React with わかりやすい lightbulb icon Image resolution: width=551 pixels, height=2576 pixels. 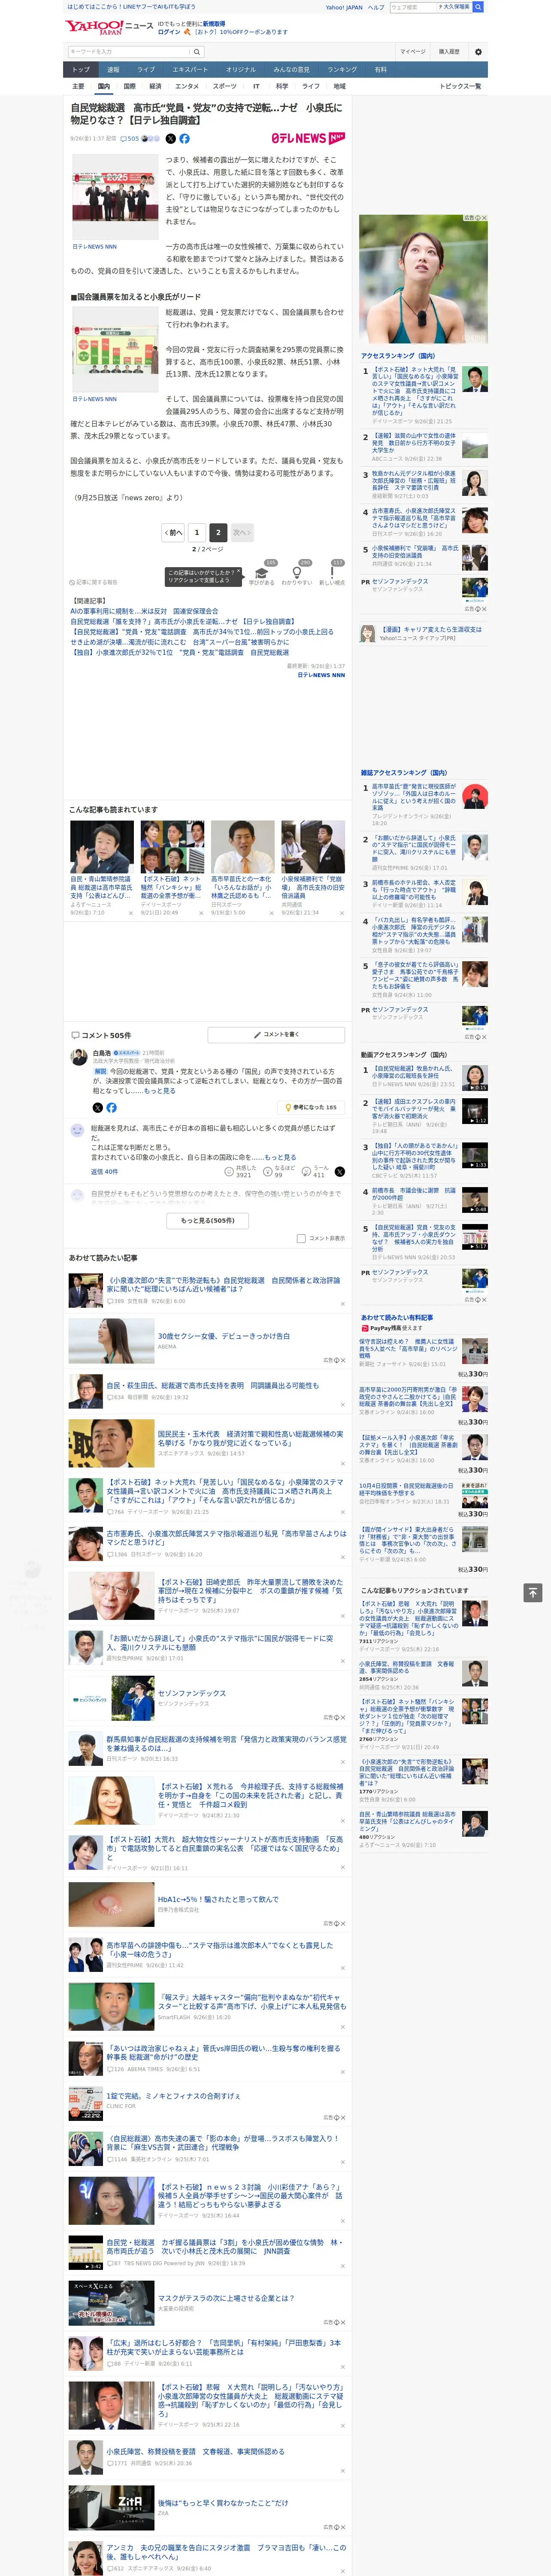pyautogui.click(x=297, y=573)
